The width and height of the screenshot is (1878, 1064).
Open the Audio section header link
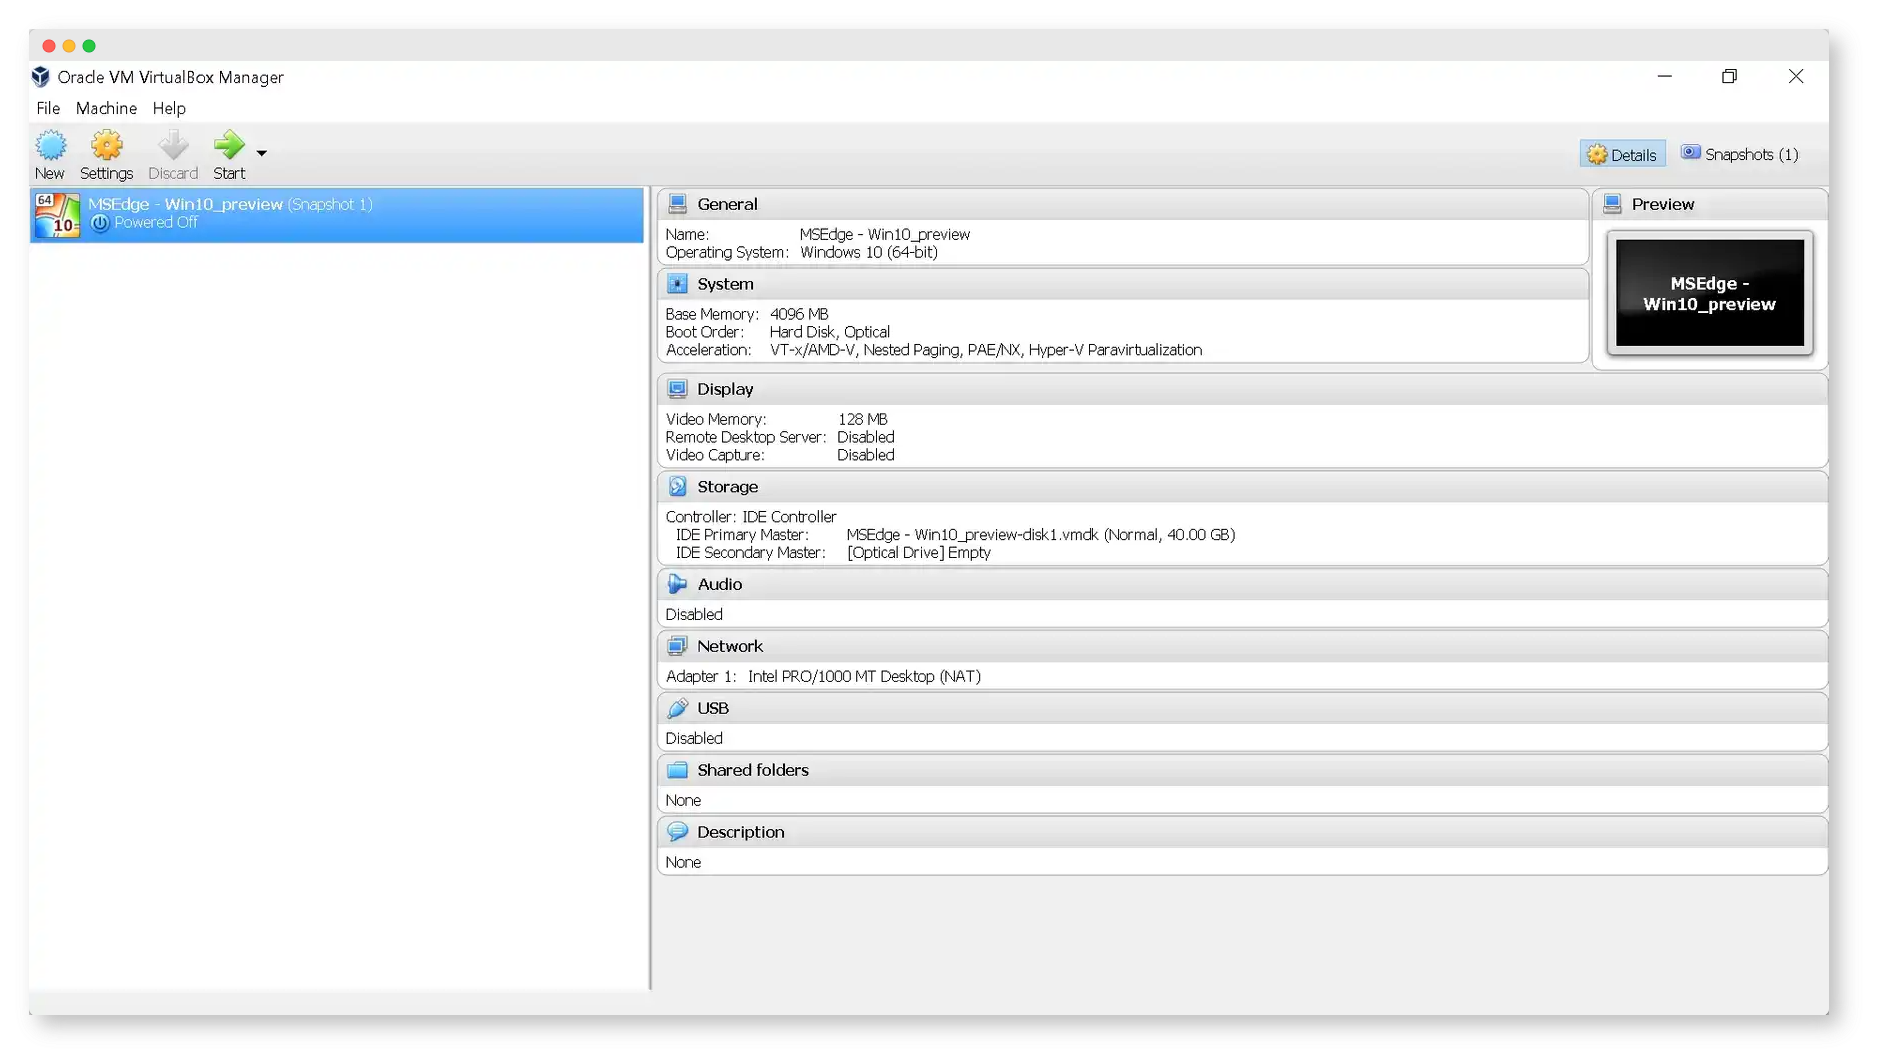click(x=720, y=584)
